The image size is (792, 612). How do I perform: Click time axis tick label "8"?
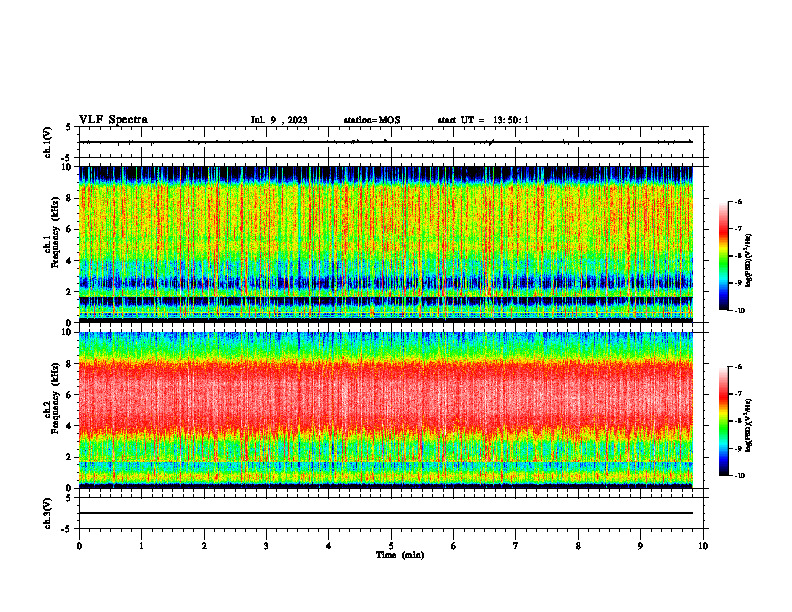[578, 546]
